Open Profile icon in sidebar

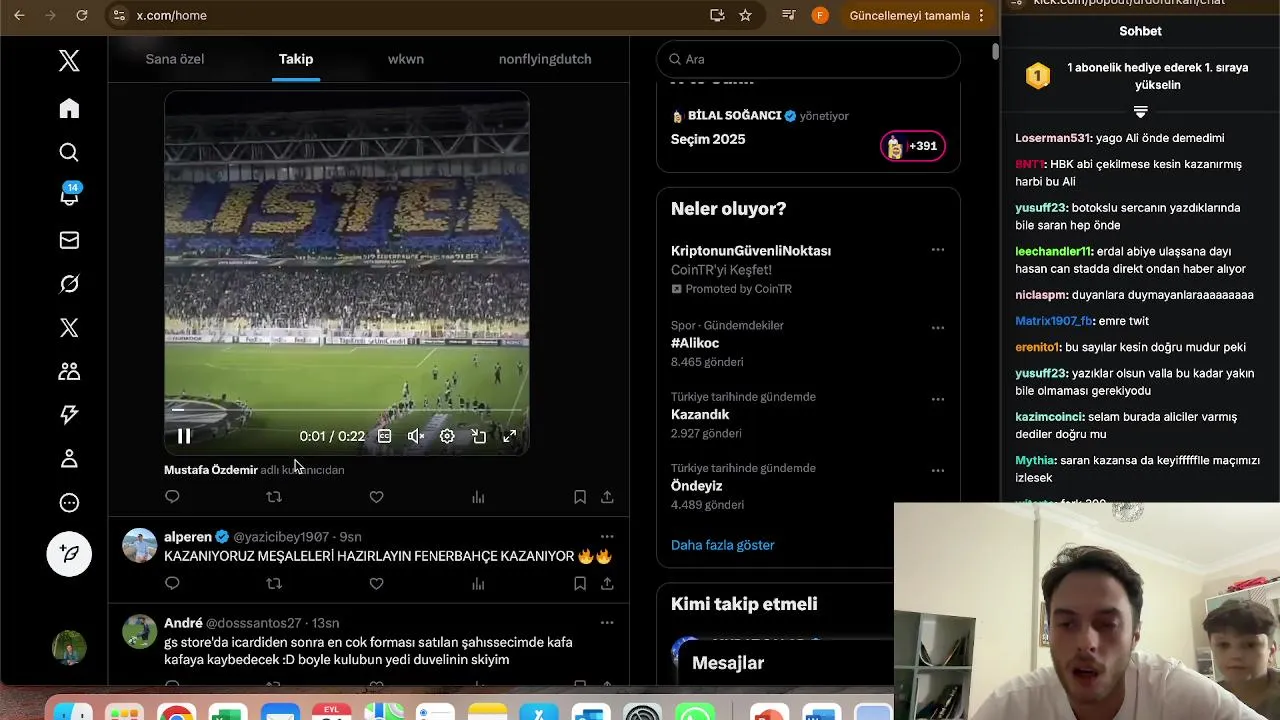(69, 459)
